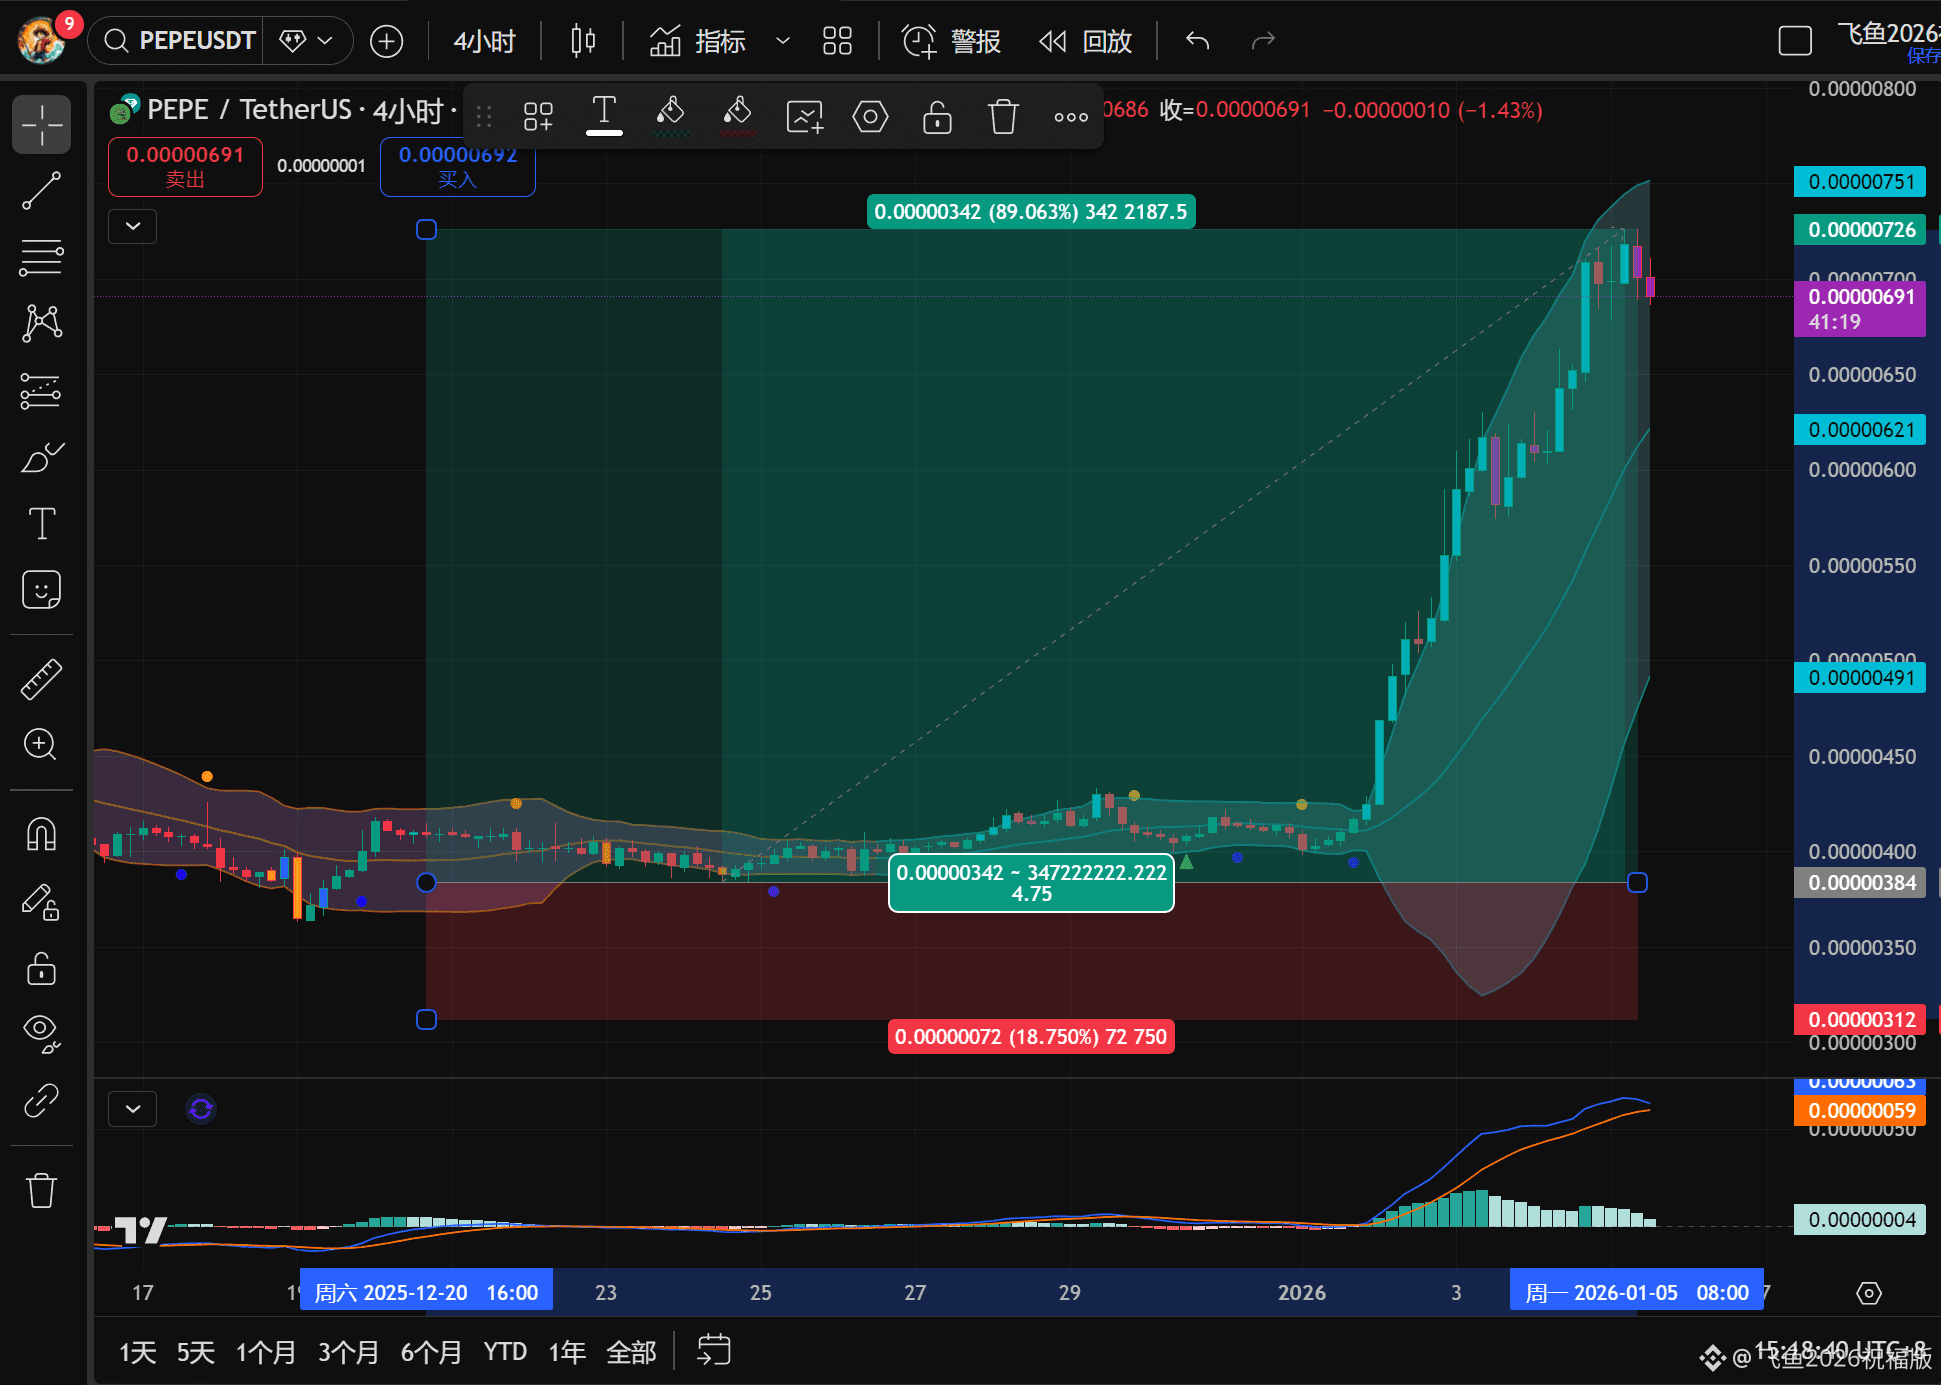Click the 卖出 sell price button
The image size is (1941, 1385).
tap(185, 166)
